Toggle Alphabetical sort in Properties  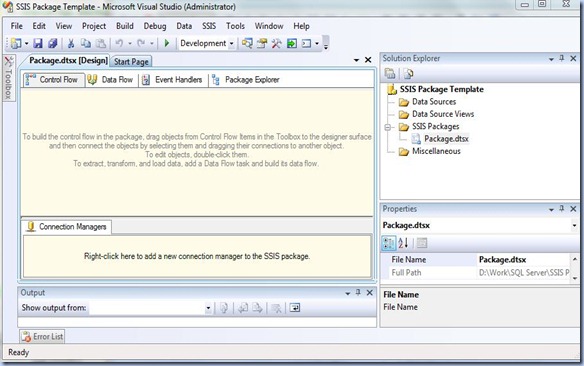tap(403, 243)
